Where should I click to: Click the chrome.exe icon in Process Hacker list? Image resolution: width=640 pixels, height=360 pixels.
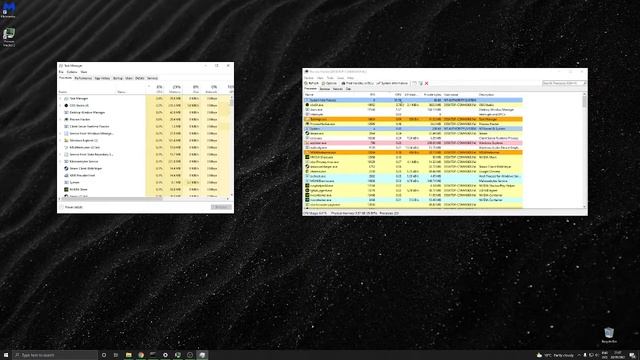click(x=307, y=171)
